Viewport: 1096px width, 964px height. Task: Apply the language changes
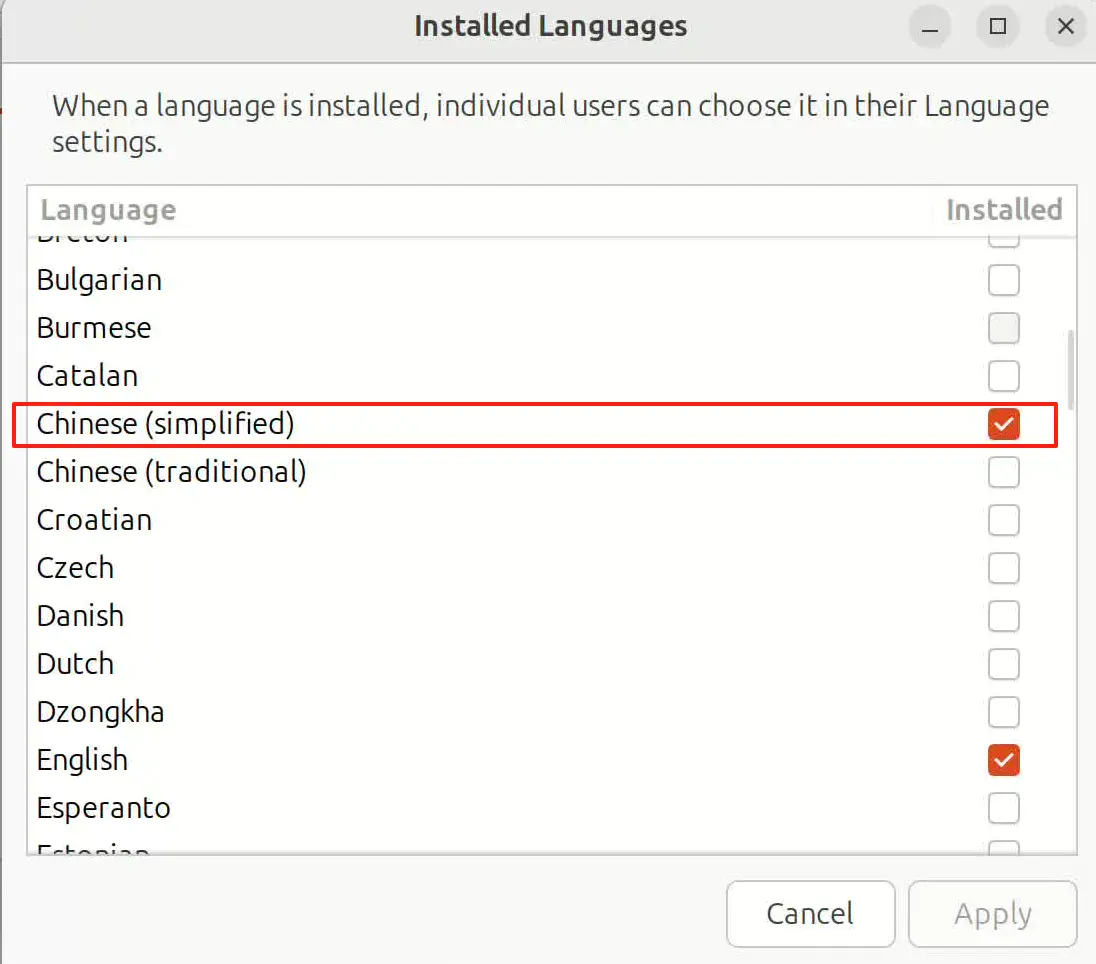992,913
